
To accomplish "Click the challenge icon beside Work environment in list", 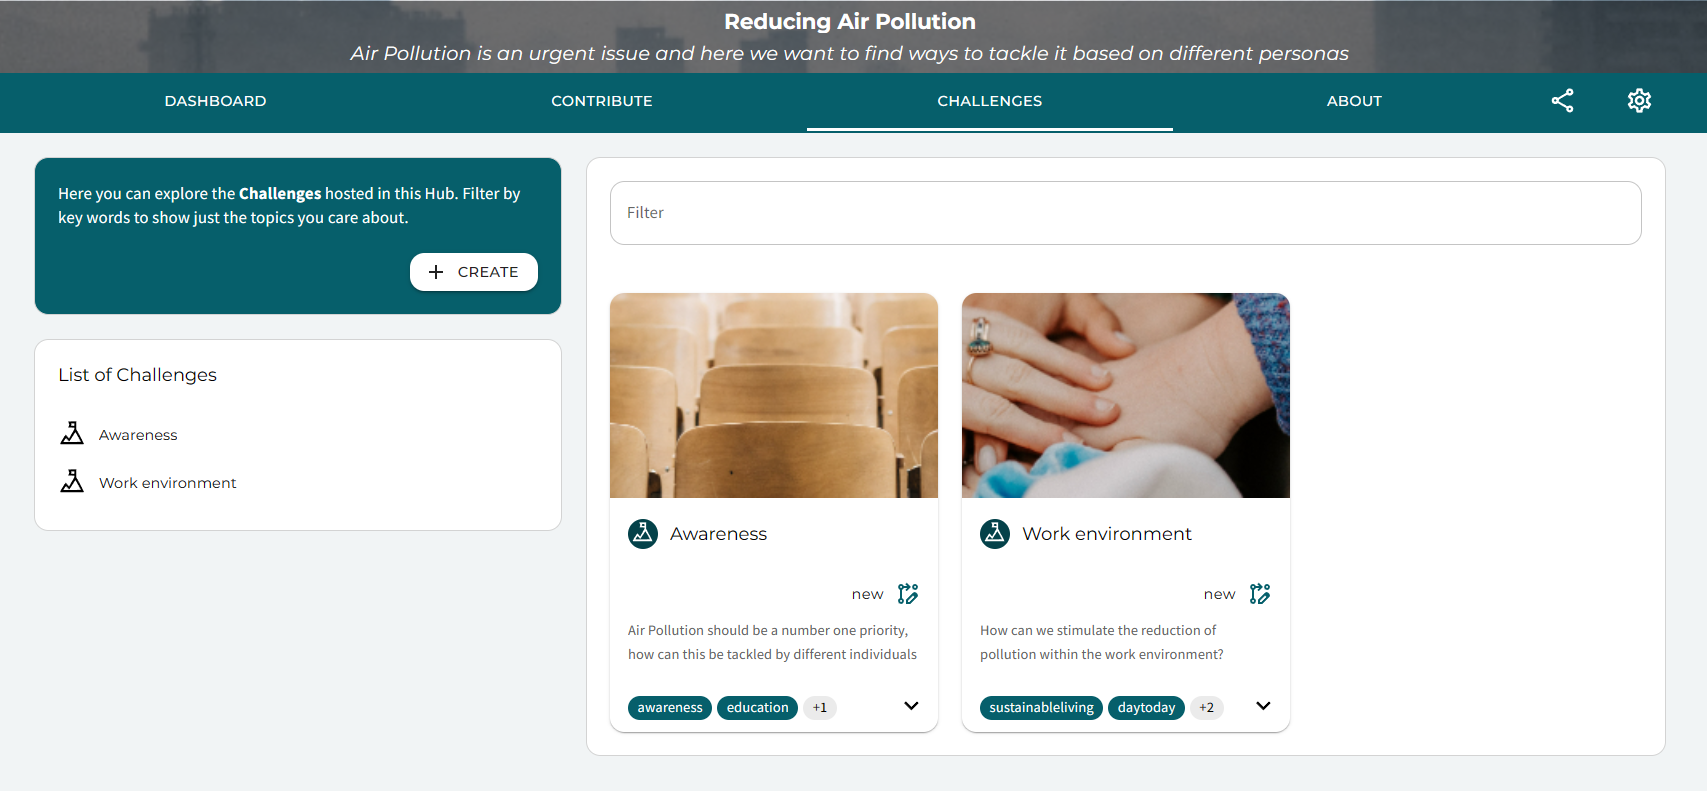I will click(72, 482).
